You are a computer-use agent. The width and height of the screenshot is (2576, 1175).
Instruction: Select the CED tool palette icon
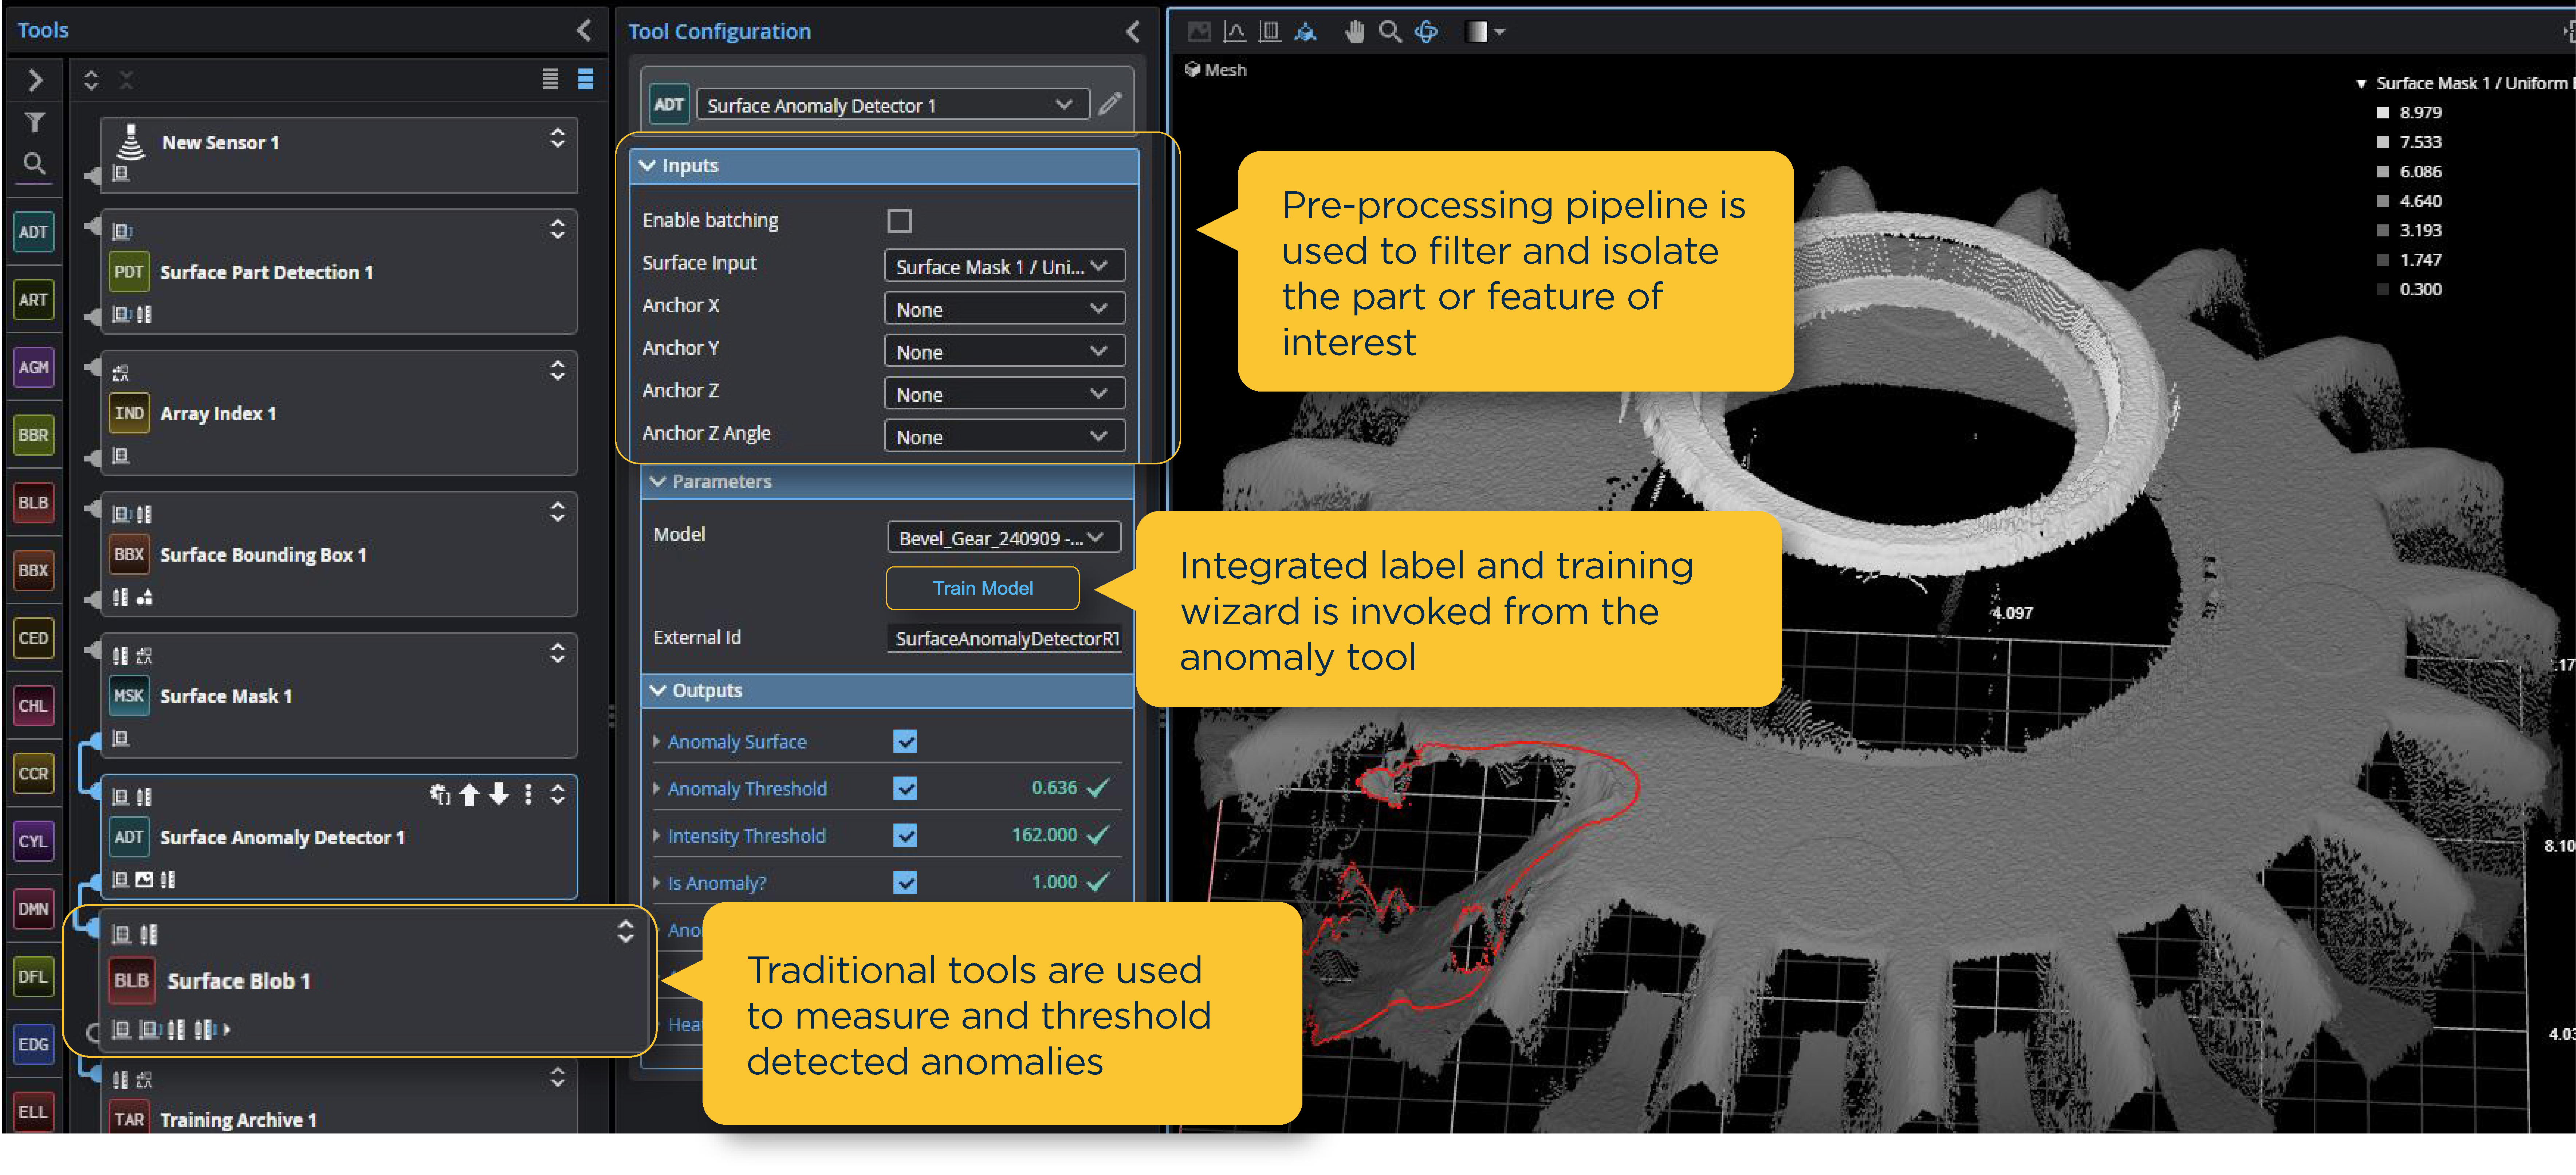(33, 638)
